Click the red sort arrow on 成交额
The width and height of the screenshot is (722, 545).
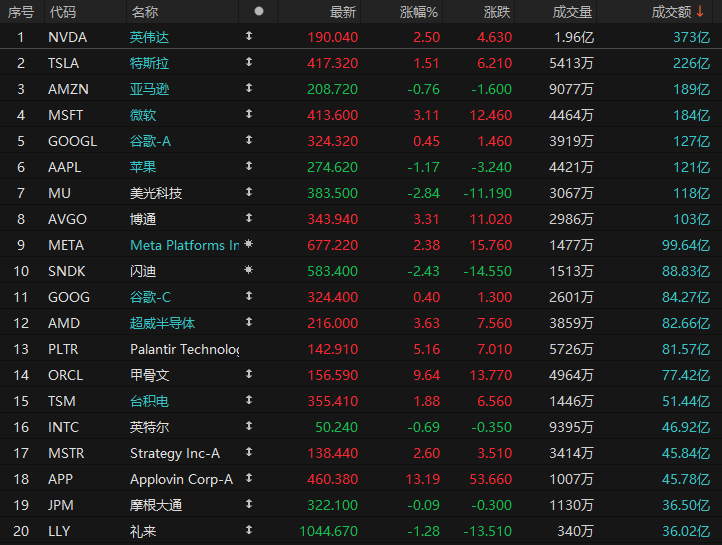point(700,12)
